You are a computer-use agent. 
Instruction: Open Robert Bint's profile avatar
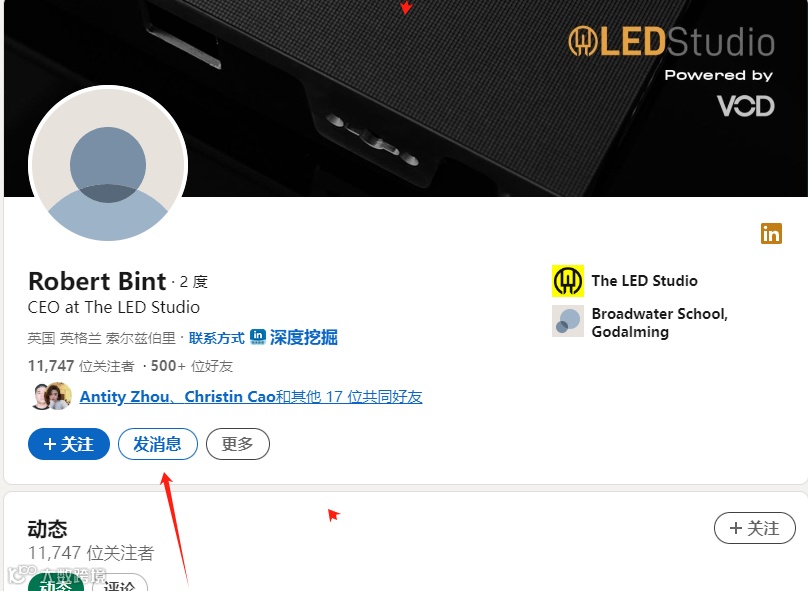click(x=108, y=164)
